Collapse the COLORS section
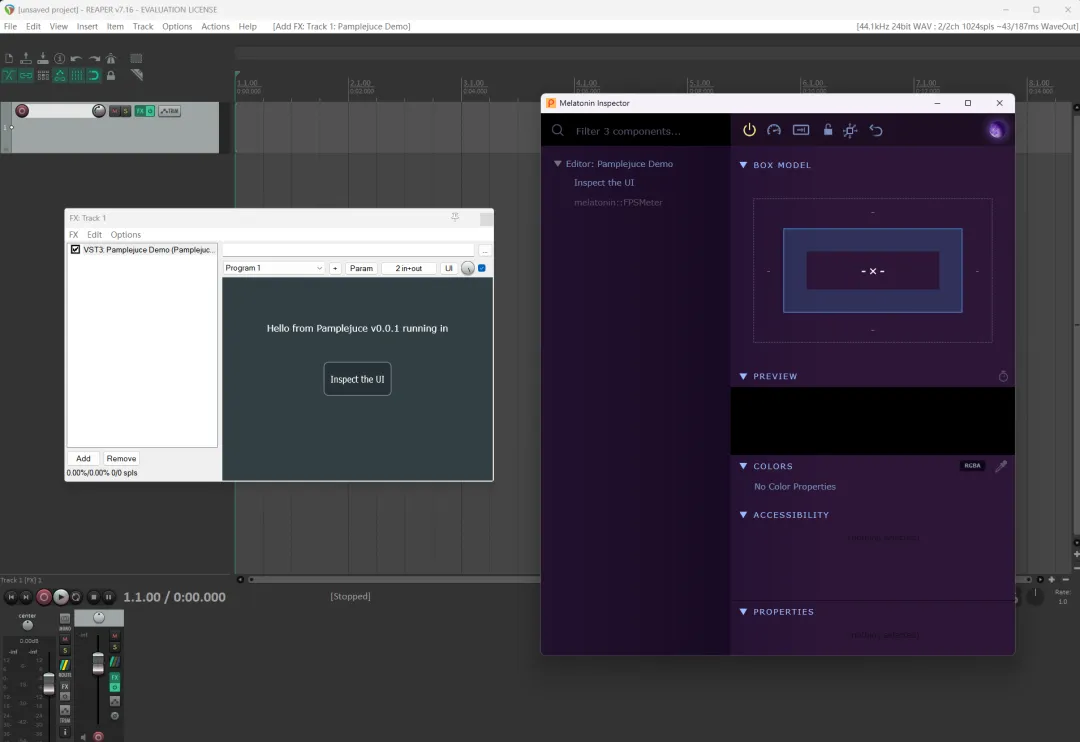Viewport: 1080px width, 742px height. click(x=743, y=466)
